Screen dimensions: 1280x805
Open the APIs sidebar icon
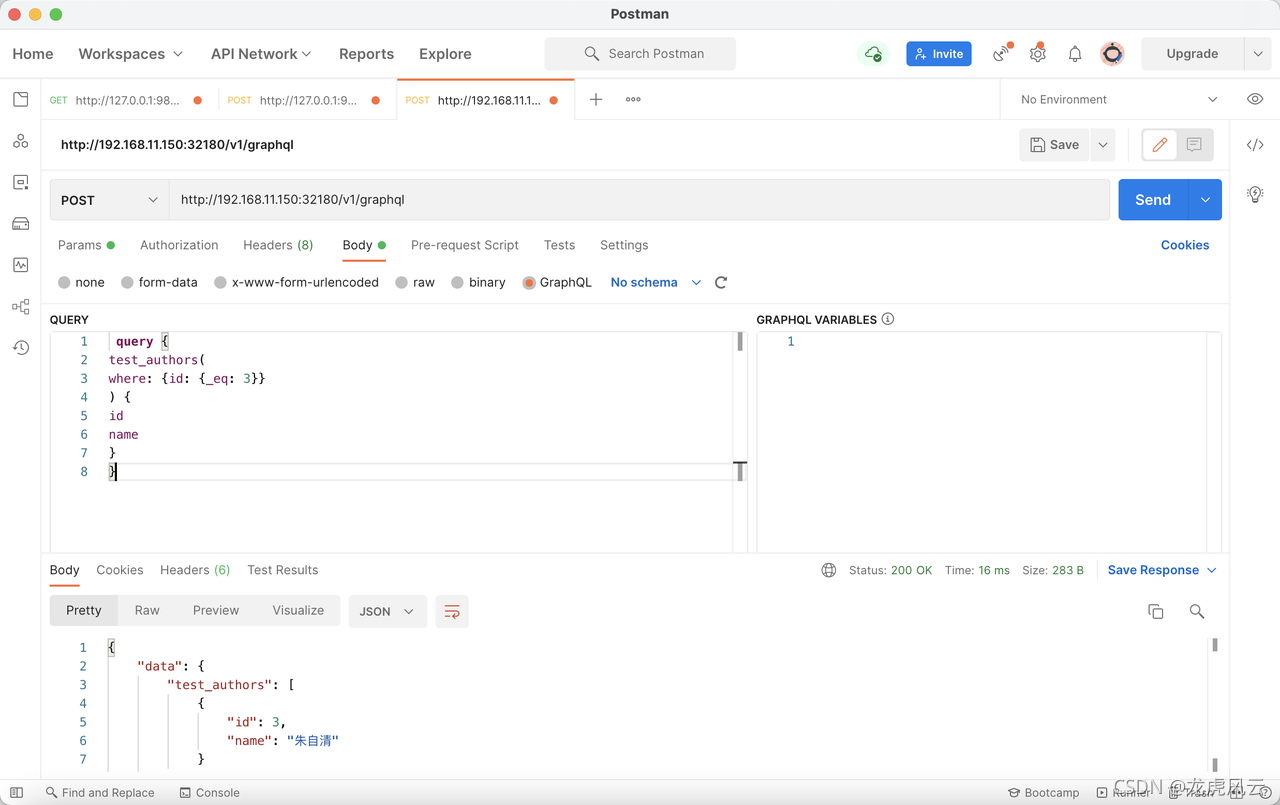[21, 141]
